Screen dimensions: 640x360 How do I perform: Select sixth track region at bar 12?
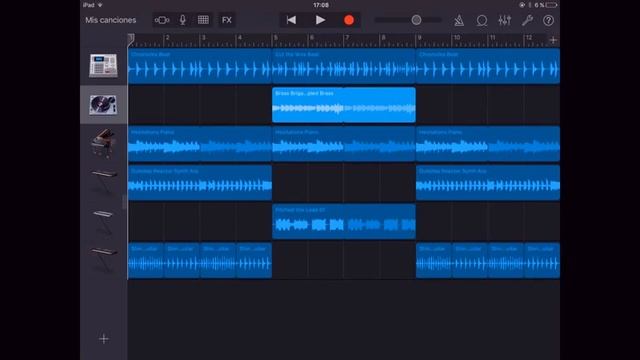(x=542, y=260)
